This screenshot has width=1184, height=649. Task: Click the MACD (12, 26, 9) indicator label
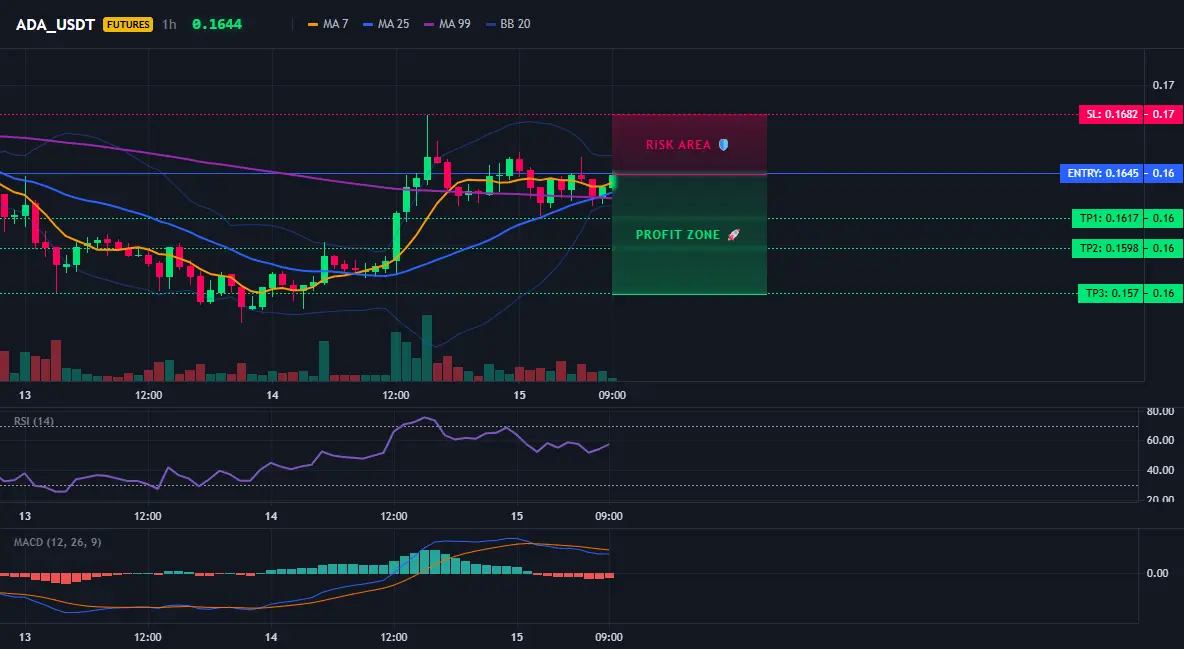point(57,542)
